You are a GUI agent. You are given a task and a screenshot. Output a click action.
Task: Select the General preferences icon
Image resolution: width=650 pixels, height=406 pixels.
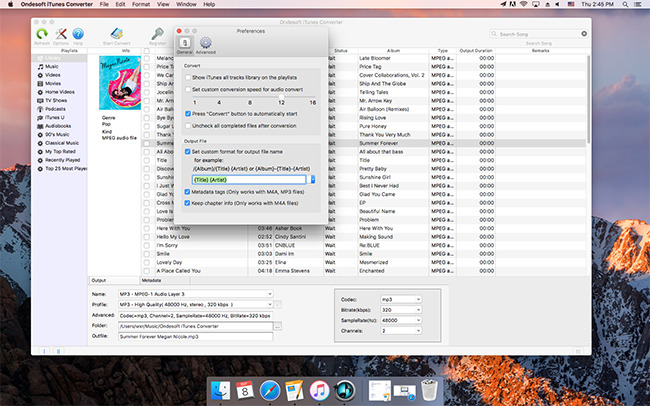coord(184,43)
